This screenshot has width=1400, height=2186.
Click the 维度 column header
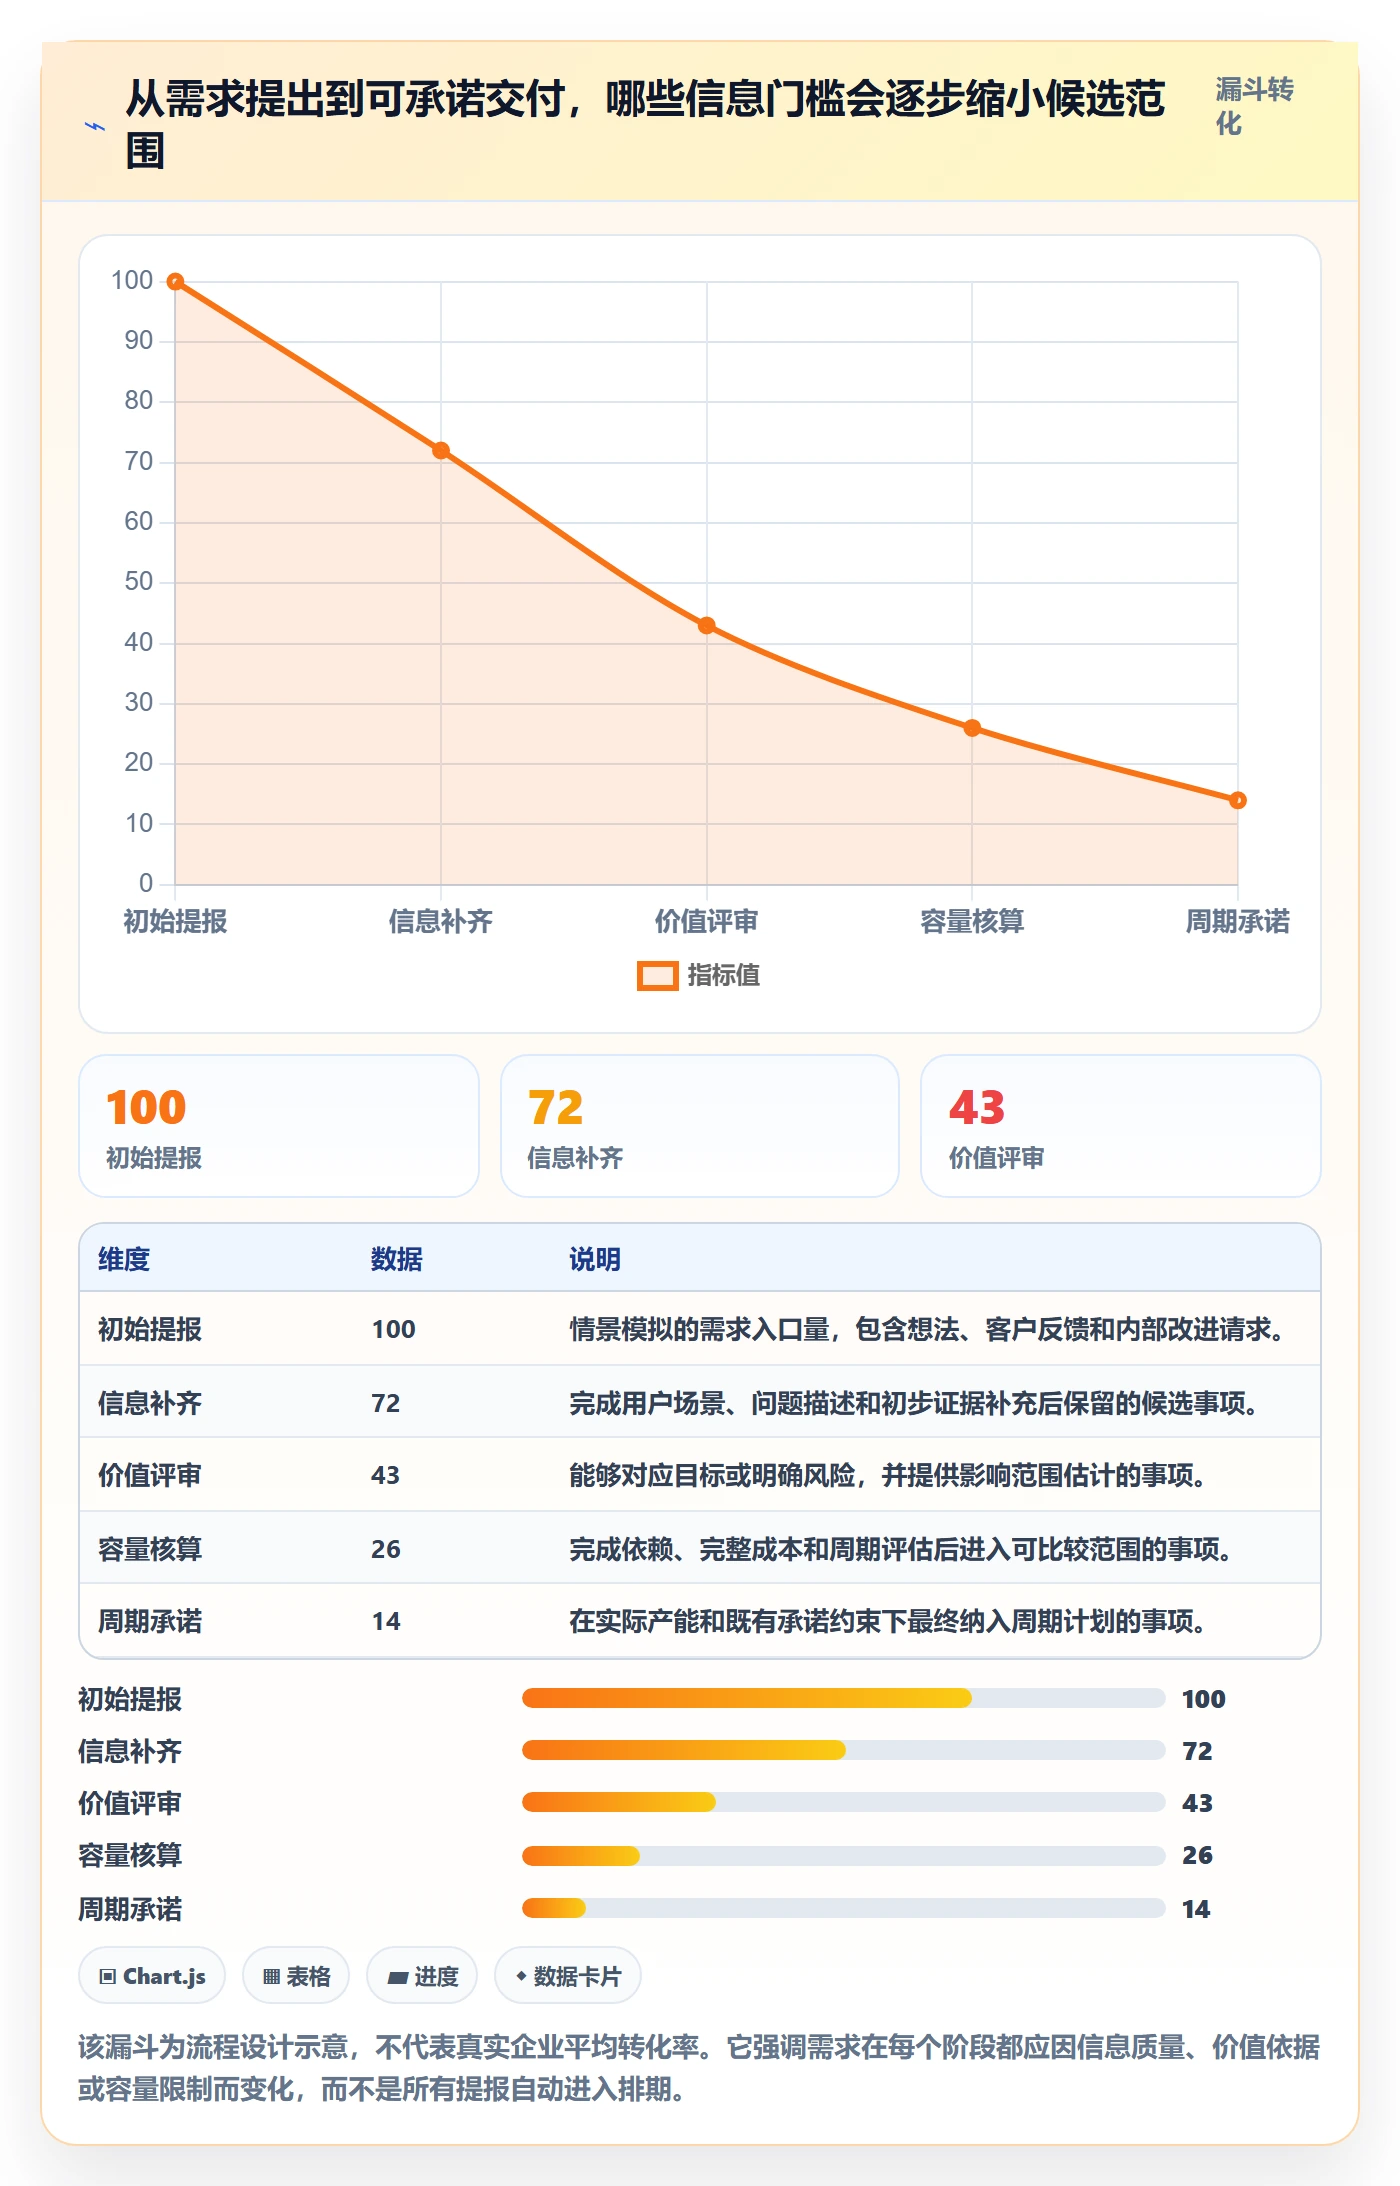(x=124, y=1259)
